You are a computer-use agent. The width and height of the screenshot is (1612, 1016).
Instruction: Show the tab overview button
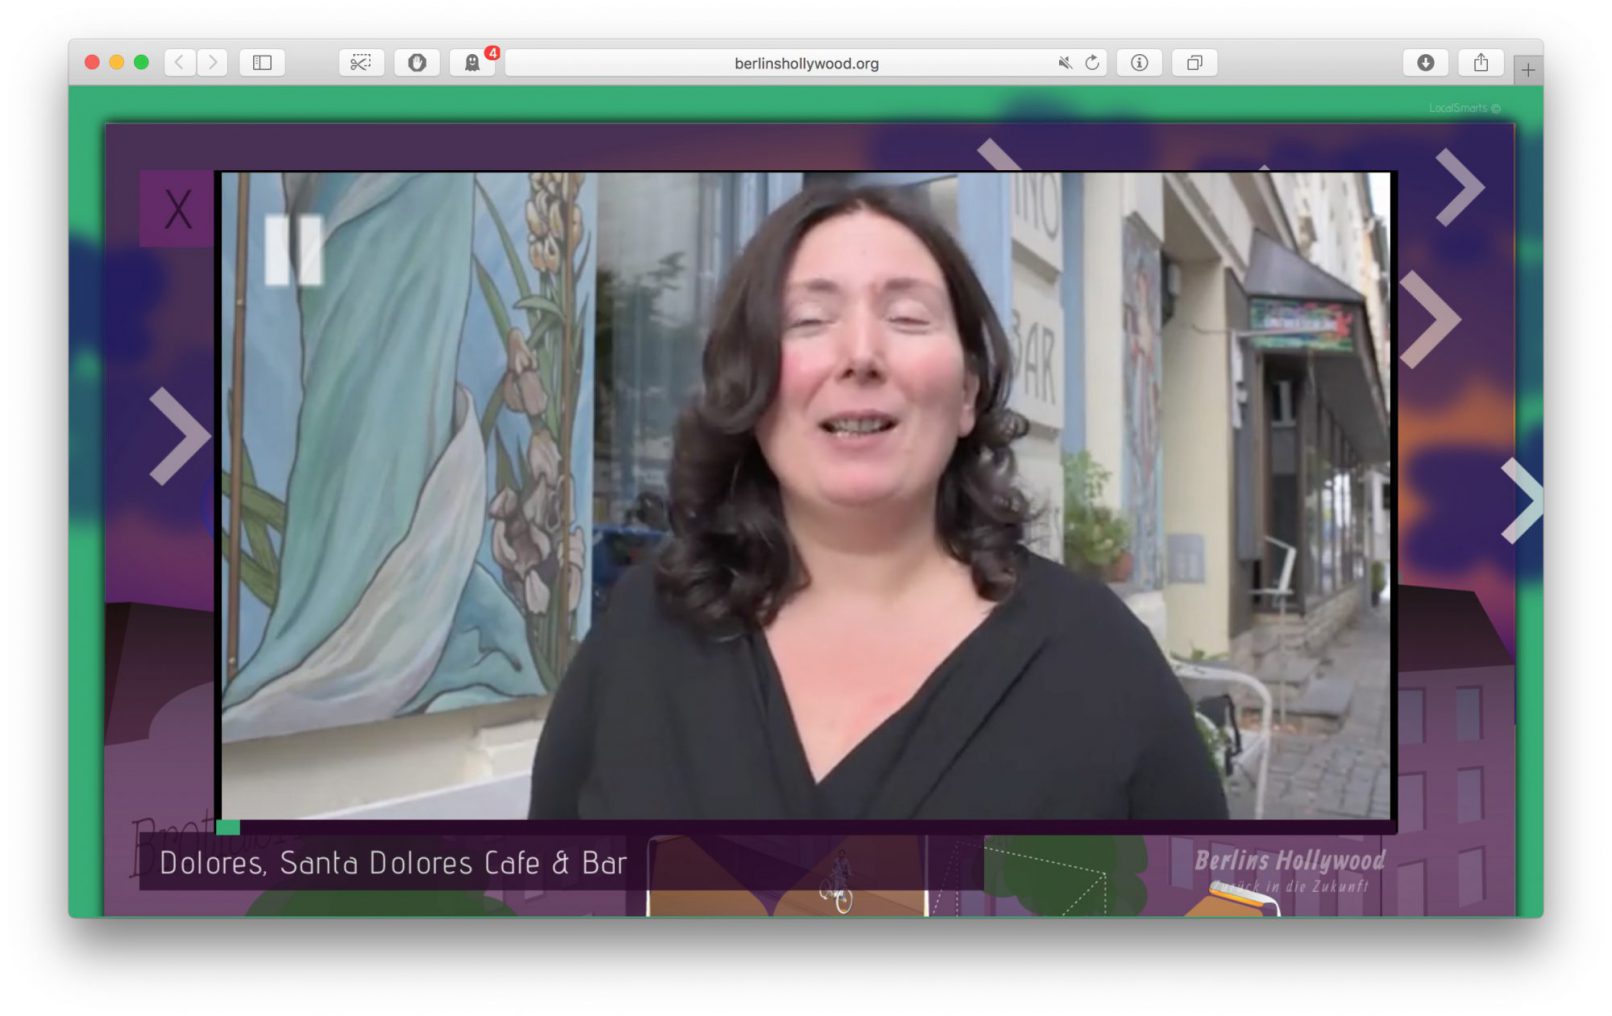click(1194, 63)
